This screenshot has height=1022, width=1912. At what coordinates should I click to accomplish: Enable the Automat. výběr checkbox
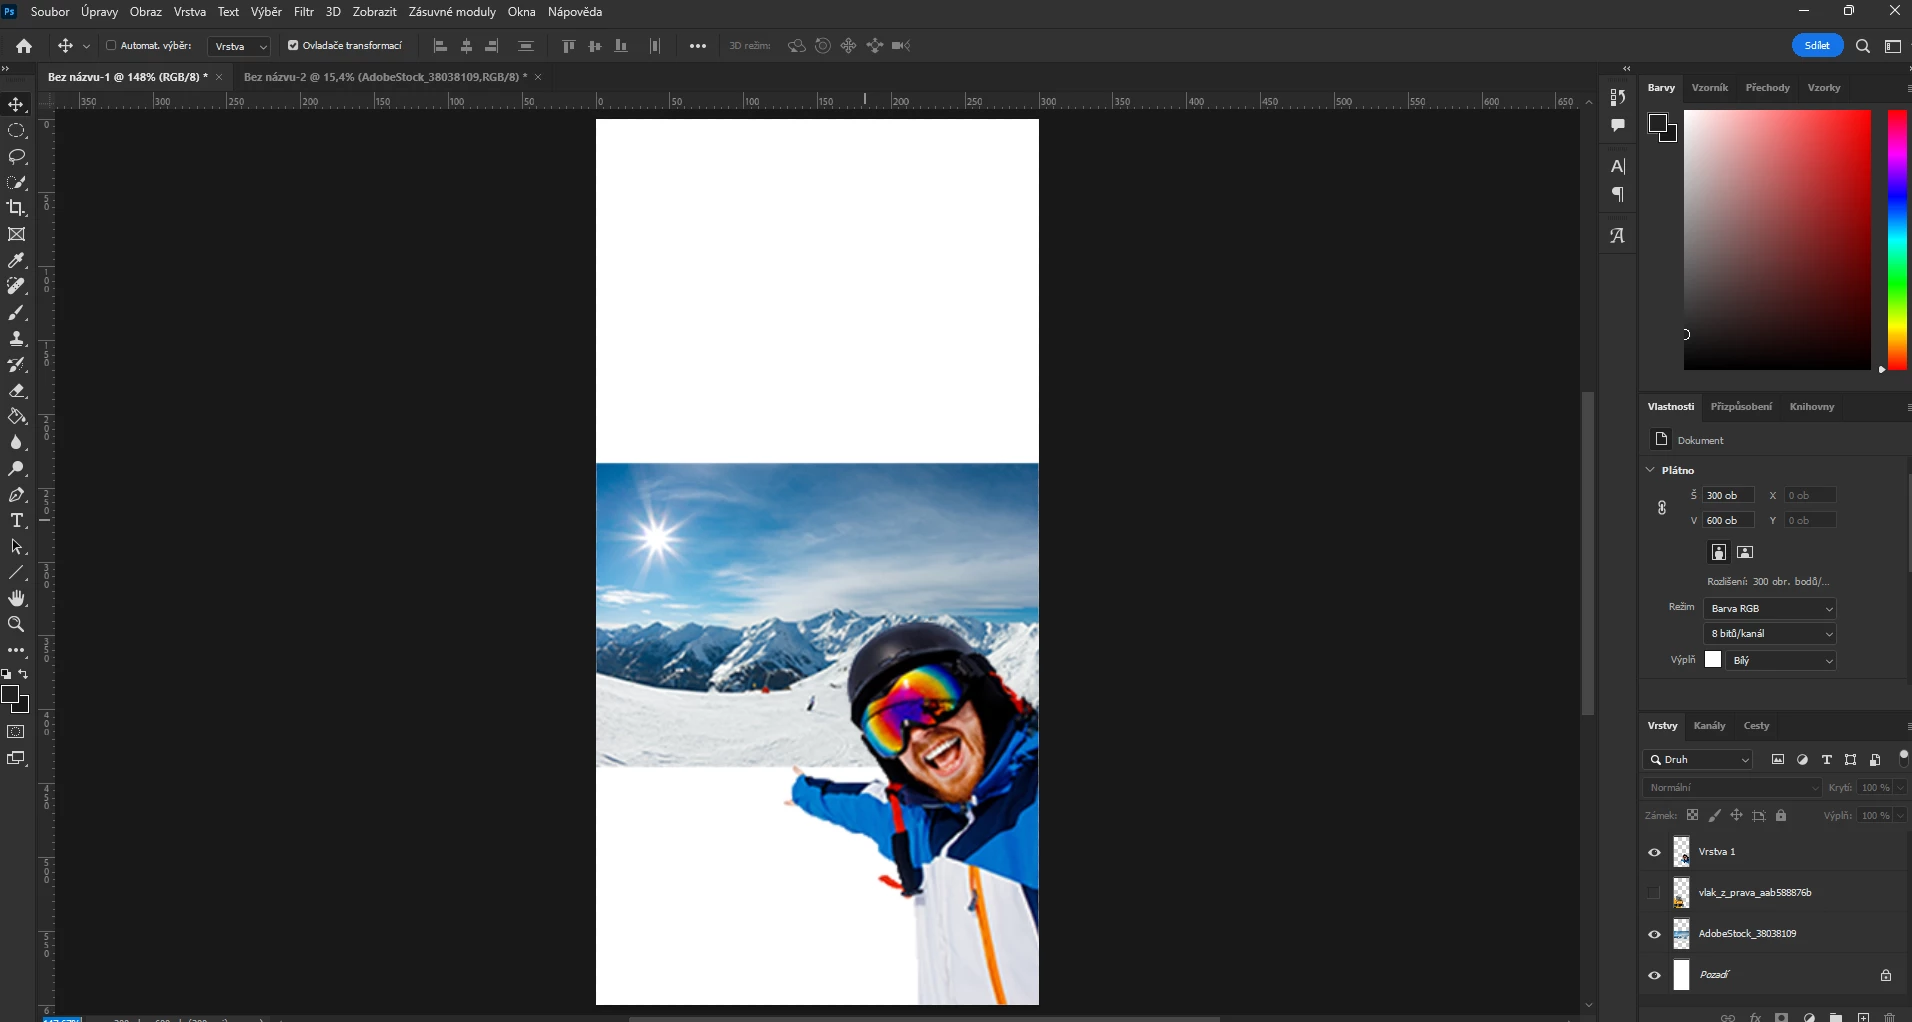coord(111,46)
